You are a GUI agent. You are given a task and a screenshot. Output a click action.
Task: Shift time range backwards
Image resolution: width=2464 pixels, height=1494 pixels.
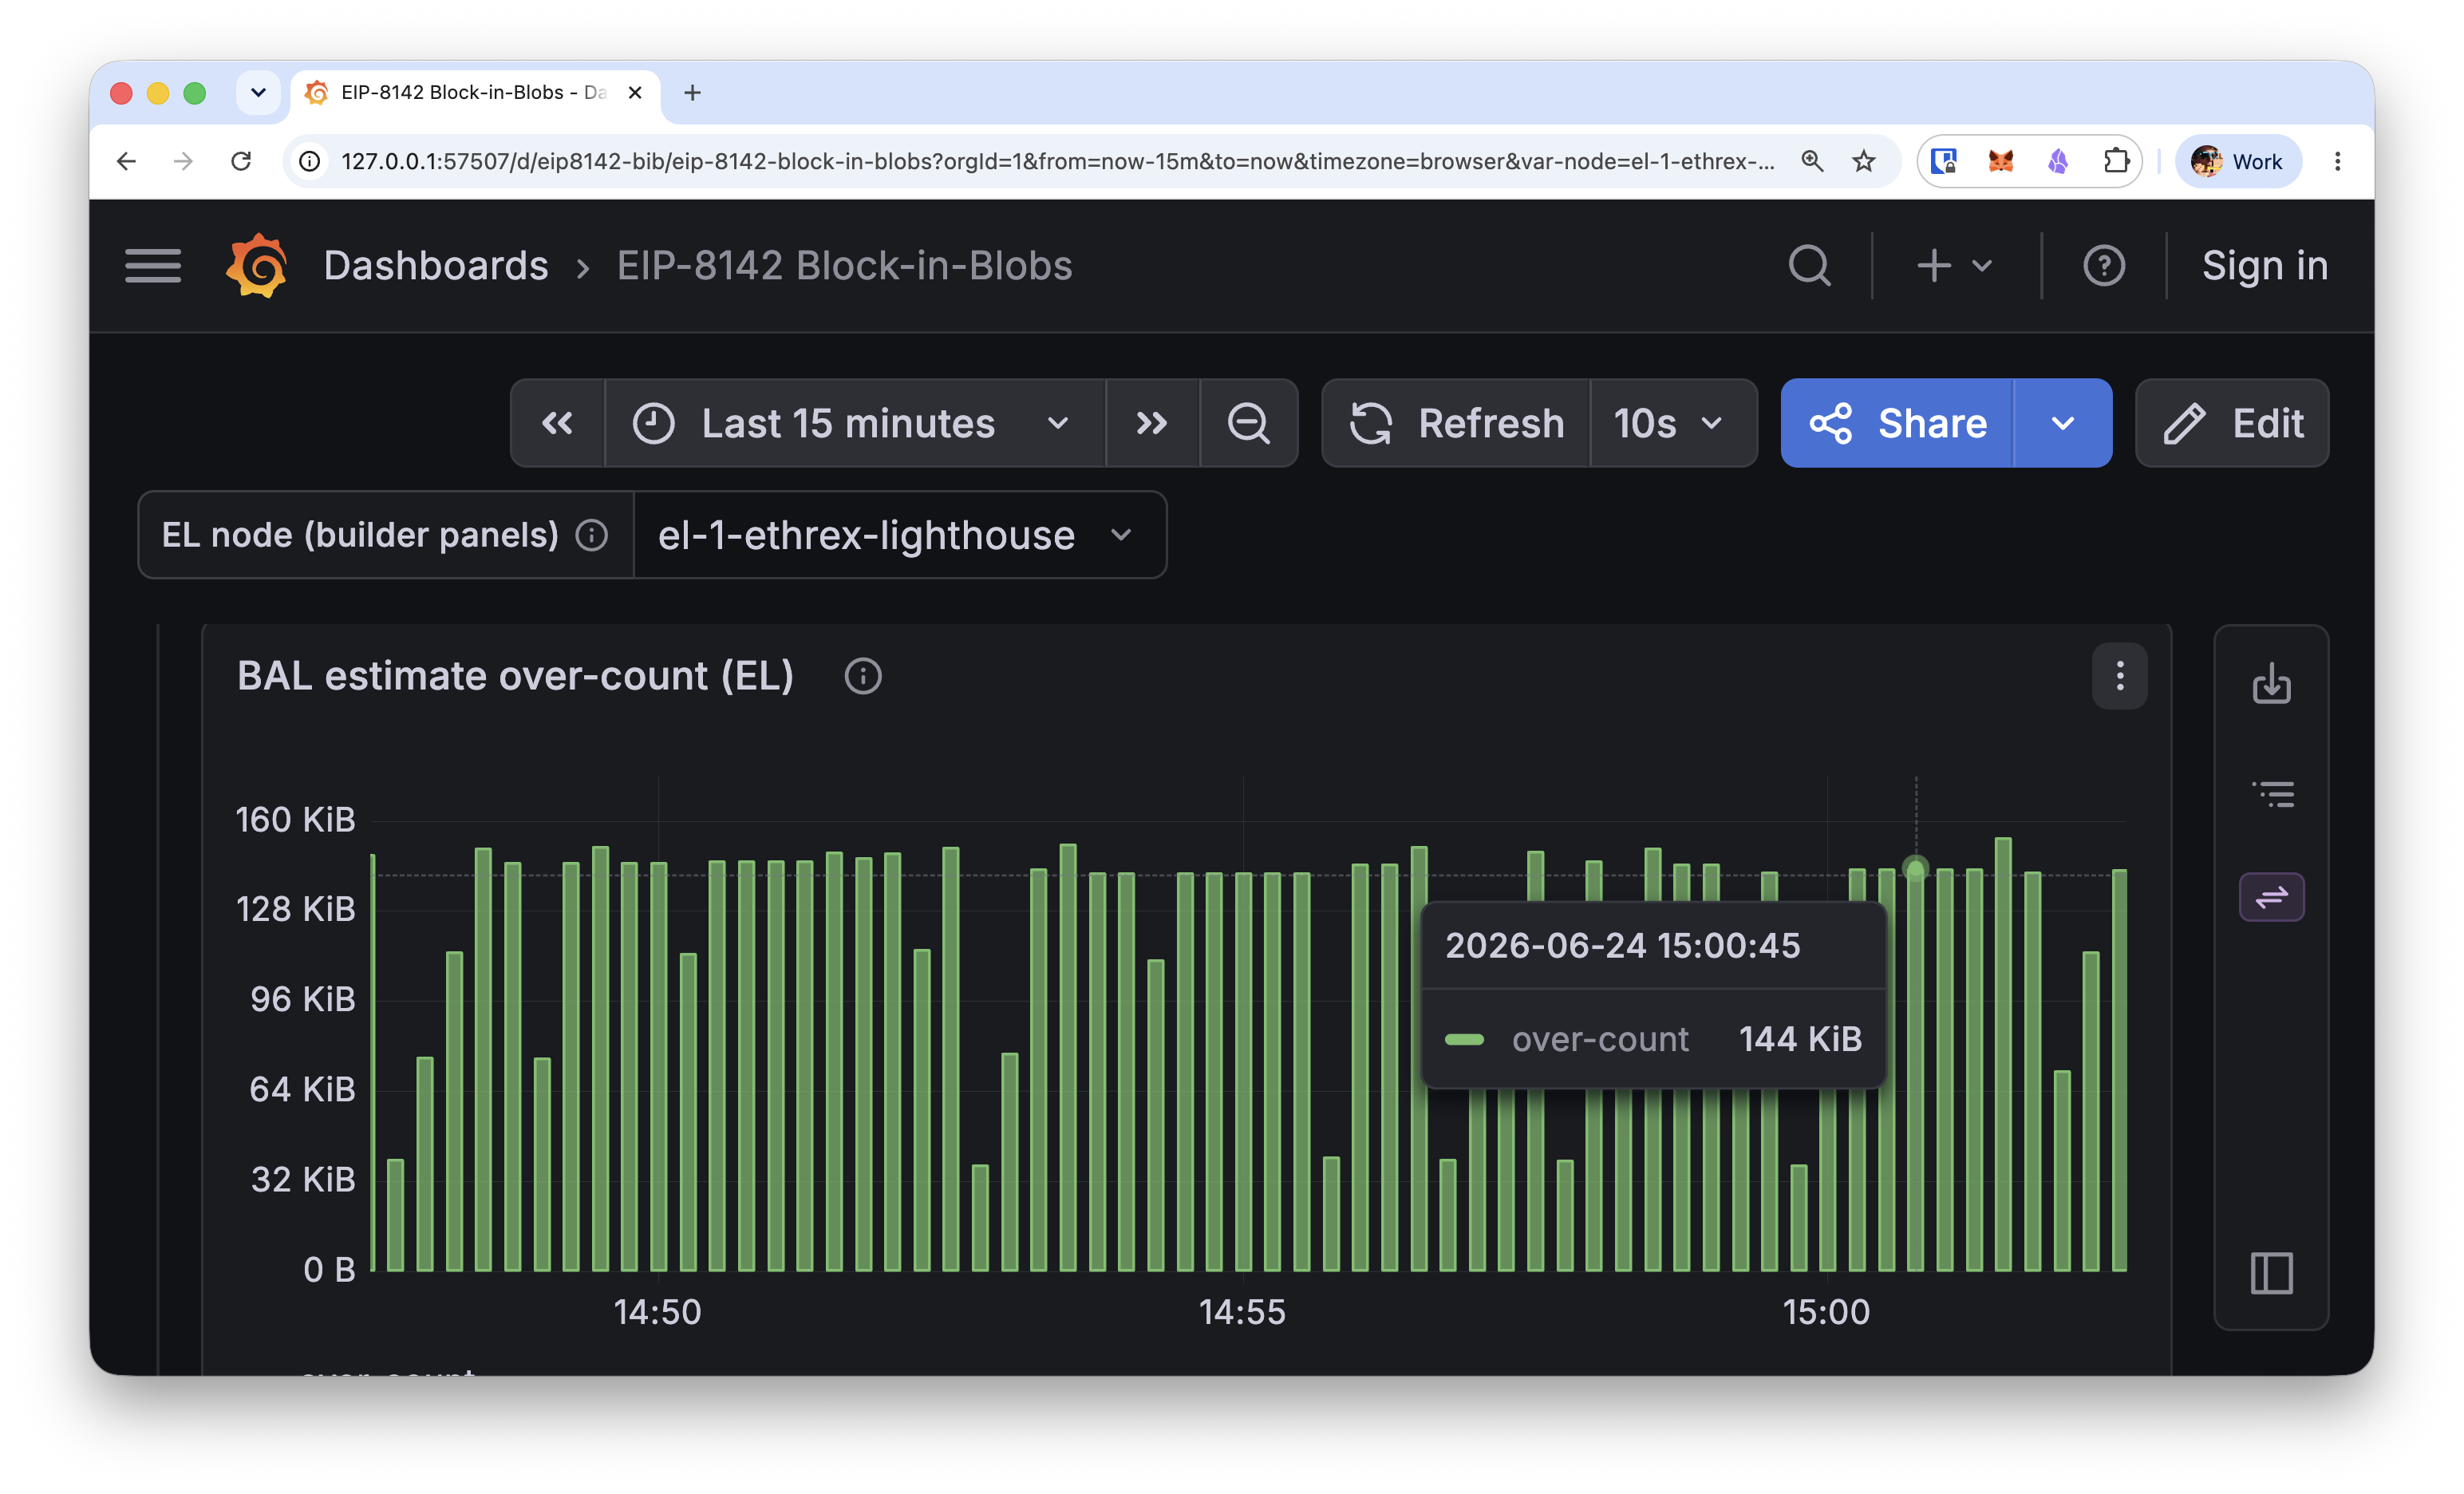pos(557,423)
